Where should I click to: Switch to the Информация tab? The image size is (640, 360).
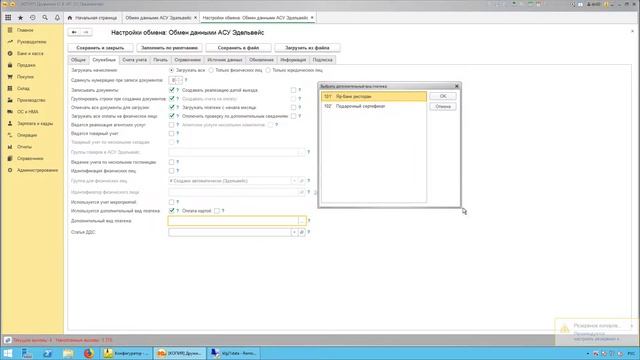coord(293,60)
